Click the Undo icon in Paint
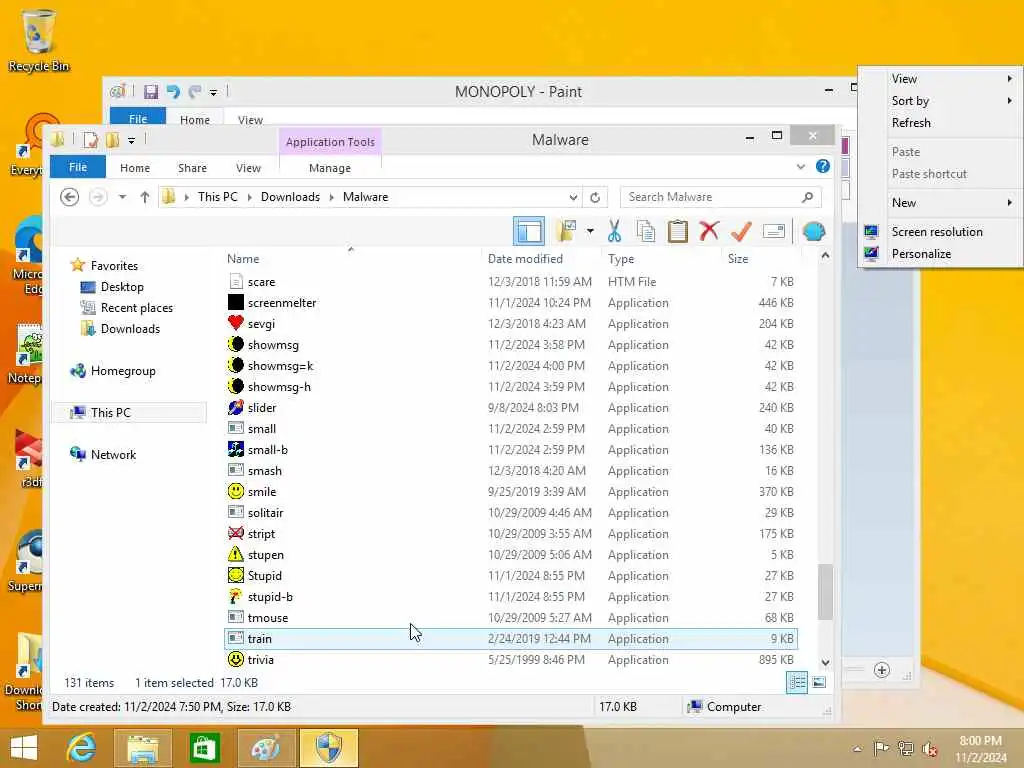This screenshot has width=1024, height=768. [173, 91]
